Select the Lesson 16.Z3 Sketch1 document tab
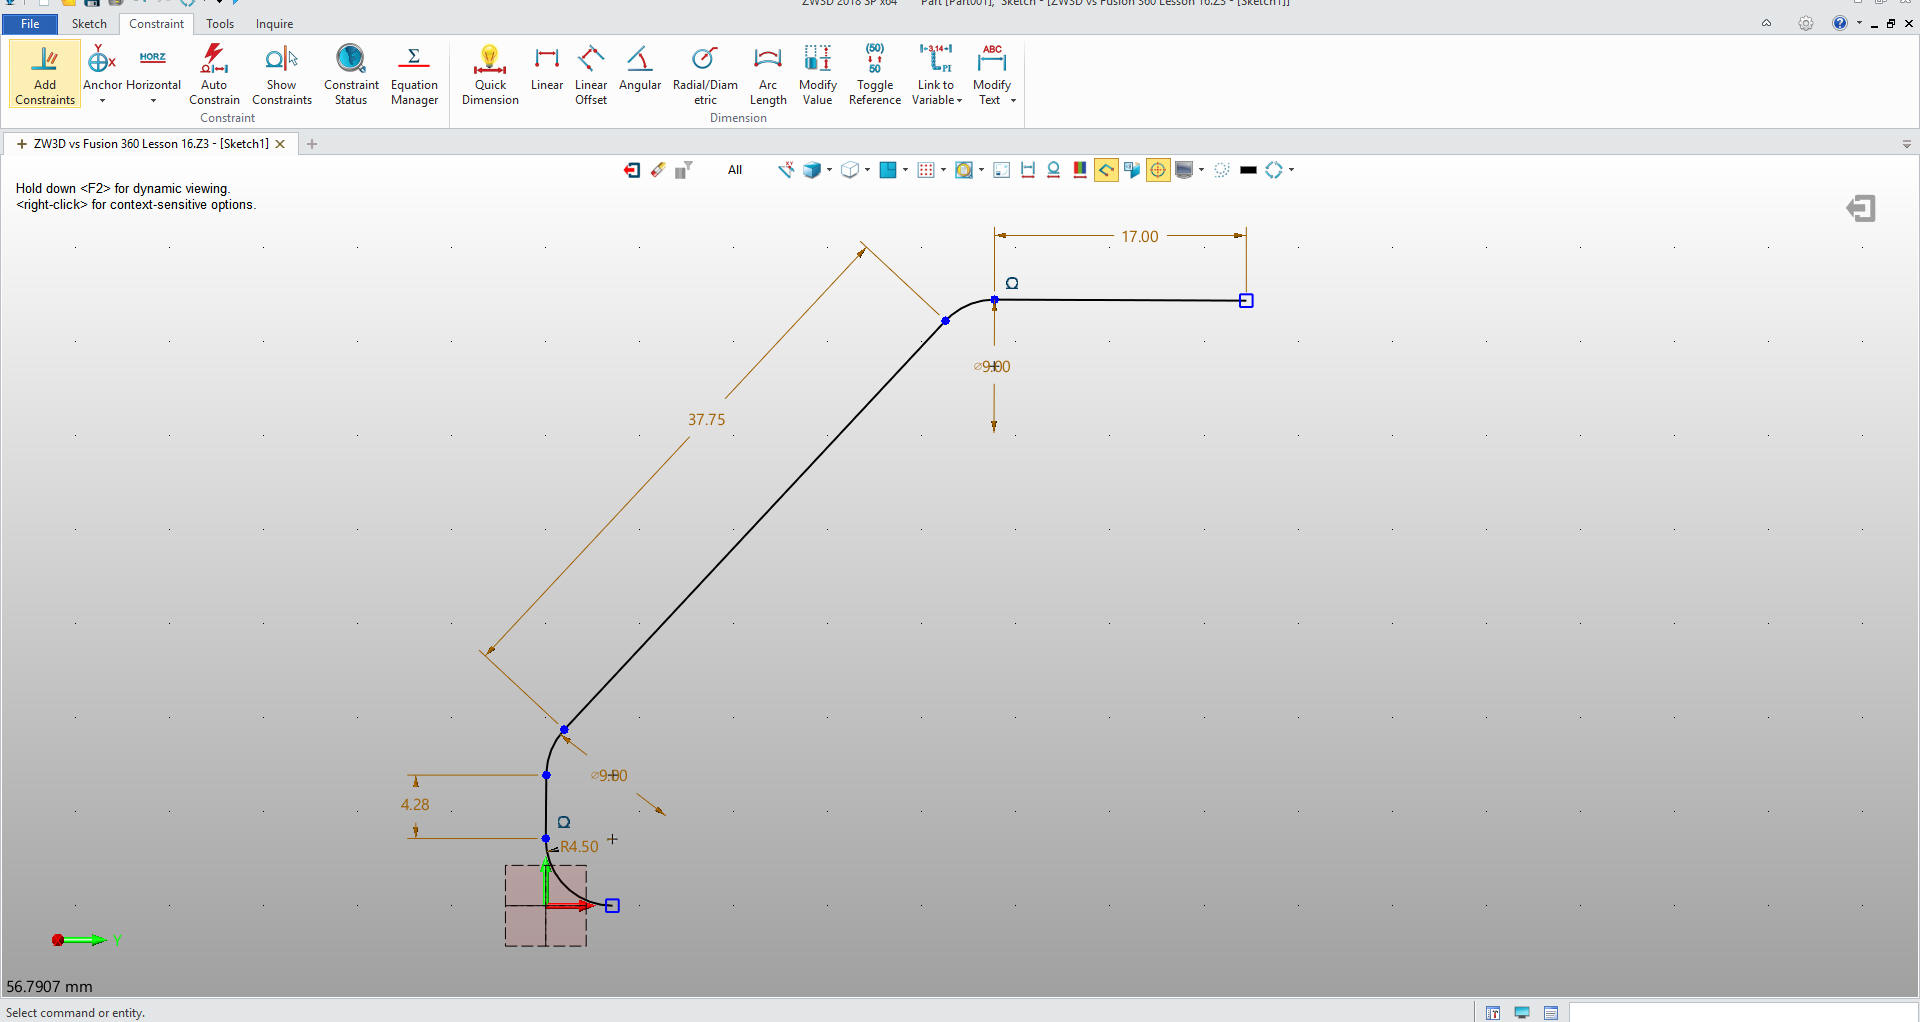 151,144
